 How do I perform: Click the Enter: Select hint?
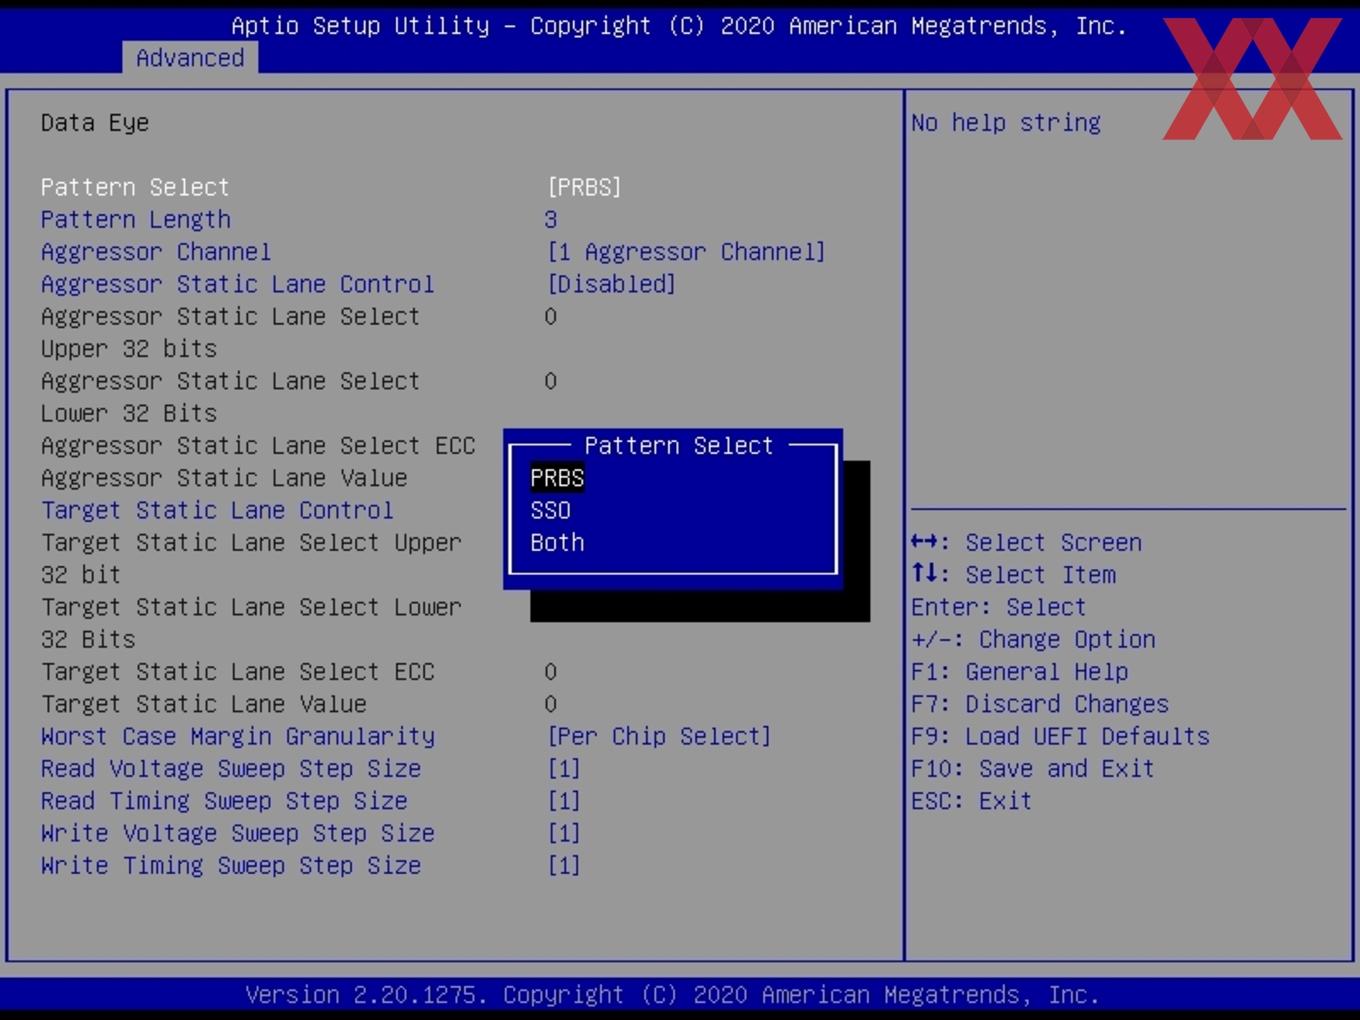(998, 607)
